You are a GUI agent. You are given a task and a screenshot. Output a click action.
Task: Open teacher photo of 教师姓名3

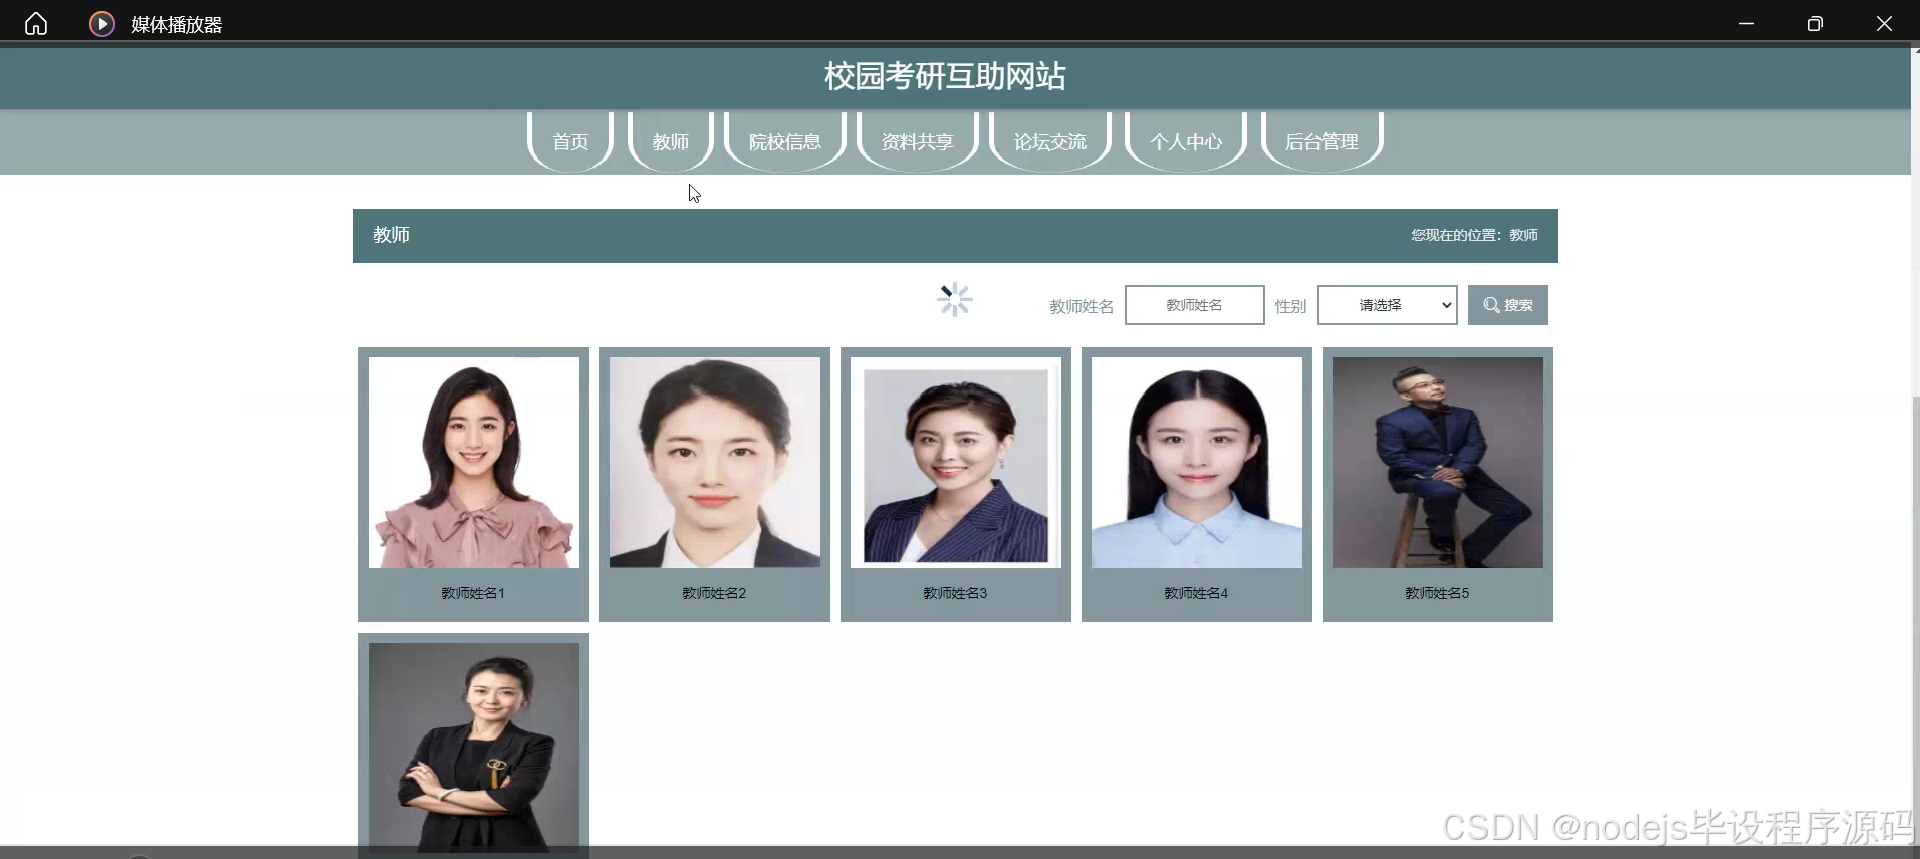click(x=956, y=462)
